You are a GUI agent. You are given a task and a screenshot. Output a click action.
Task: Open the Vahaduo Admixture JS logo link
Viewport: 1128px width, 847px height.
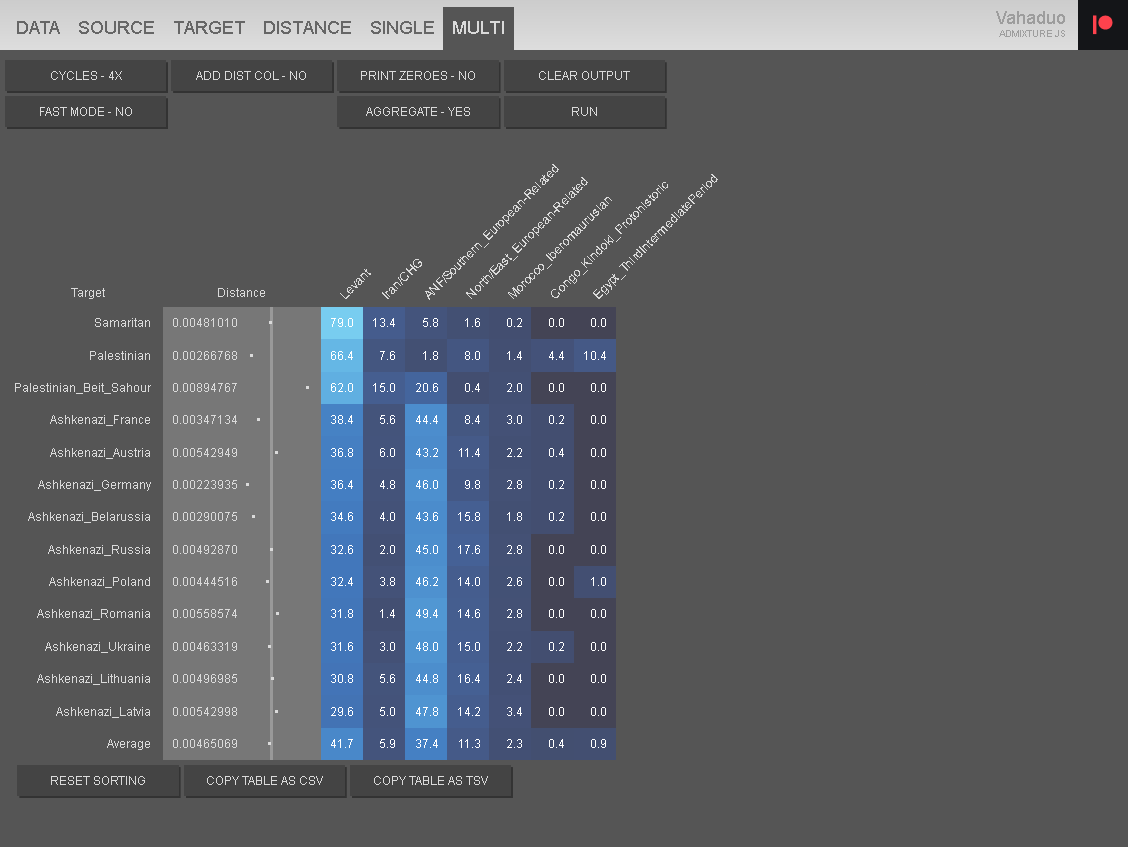click(x=1031, y=23)
